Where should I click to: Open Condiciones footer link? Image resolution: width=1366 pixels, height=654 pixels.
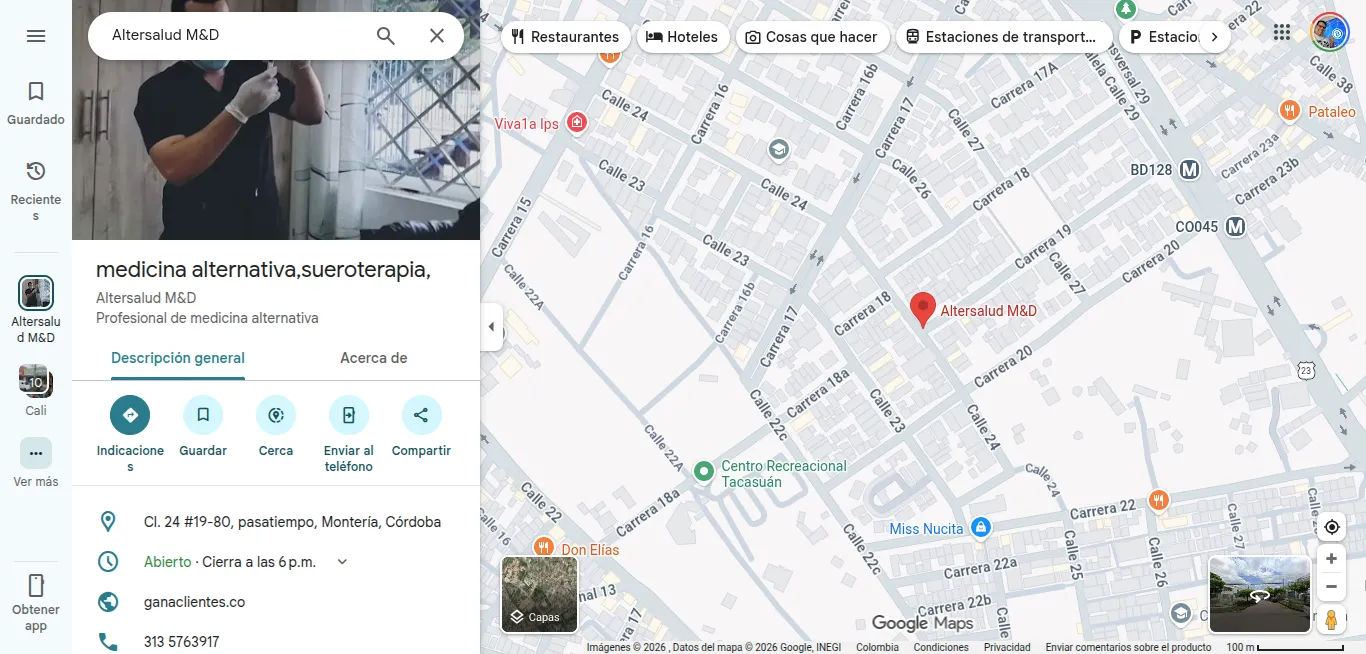[941, 647]
